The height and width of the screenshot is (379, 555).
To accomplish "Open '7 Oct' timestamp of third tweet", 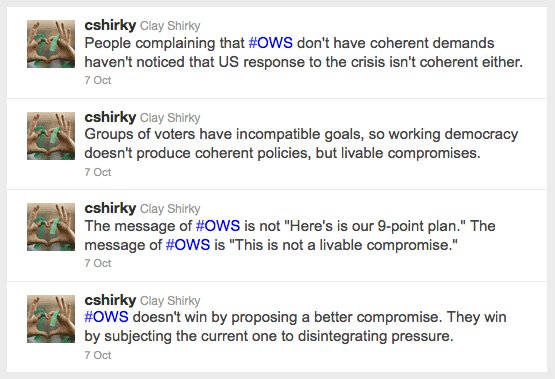I will tap(98, 263).
